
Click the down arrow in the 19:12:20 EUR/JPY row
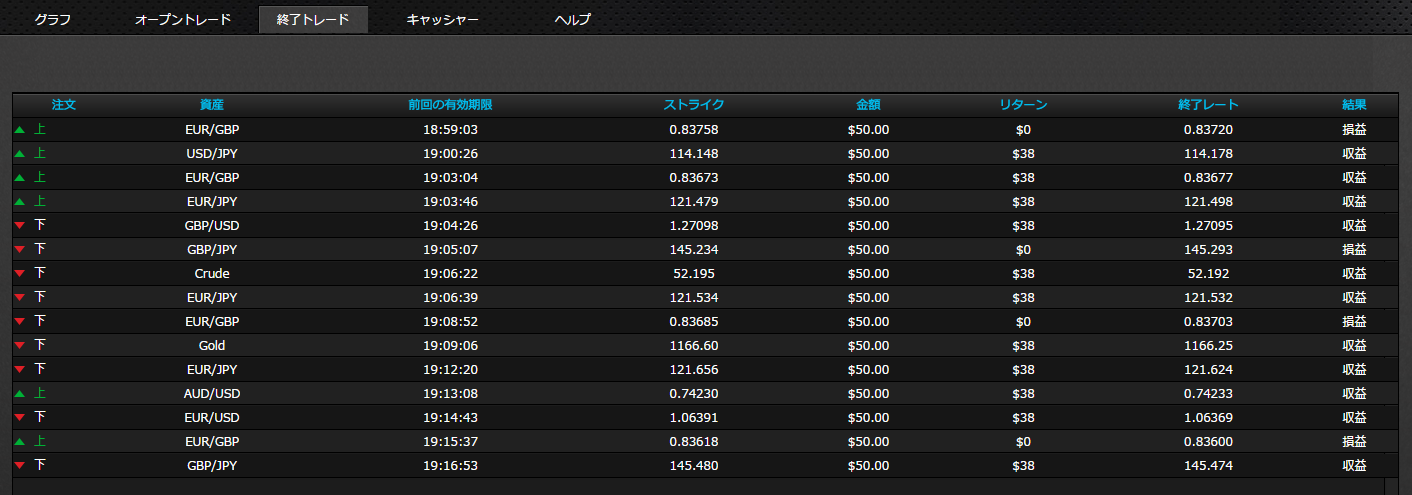[19, 370]
